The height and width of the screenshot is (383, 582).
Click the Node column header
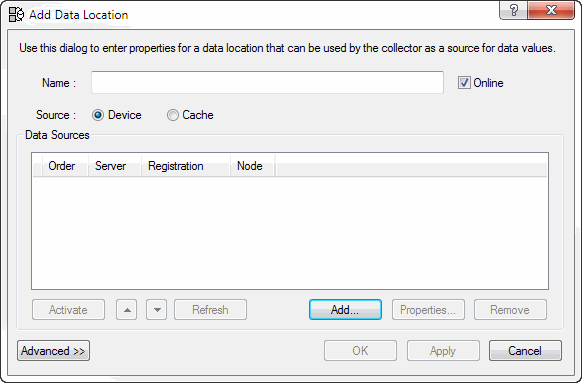tap(252, 166)
